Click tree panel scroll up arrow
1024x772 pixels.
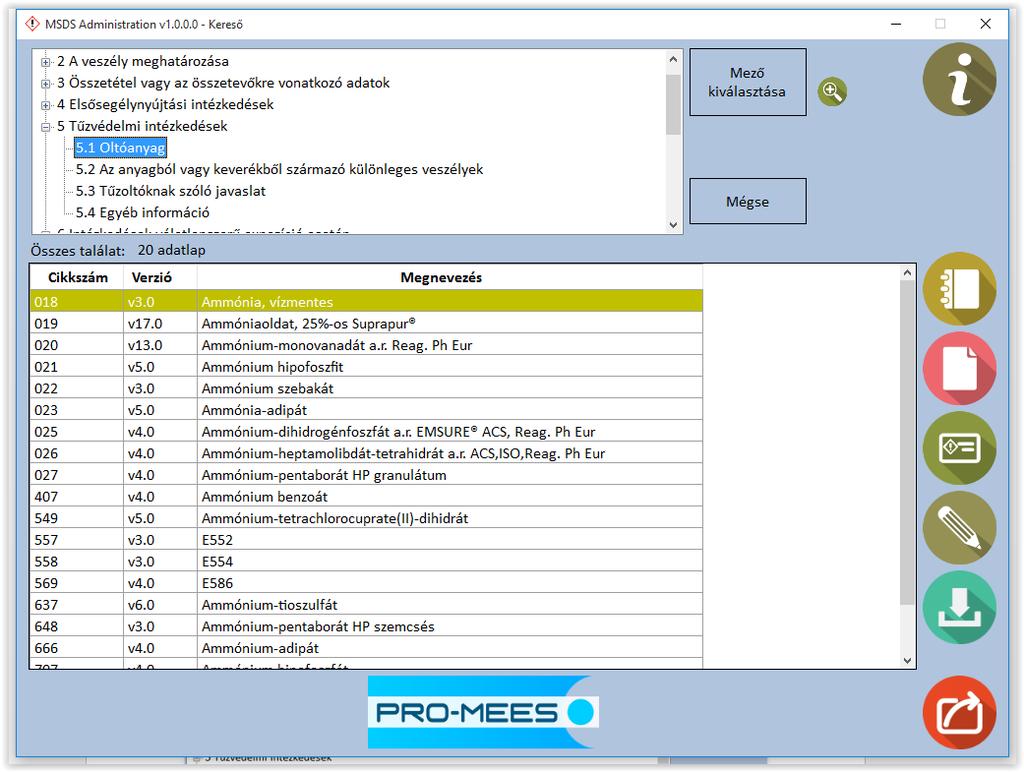[673, 59]
